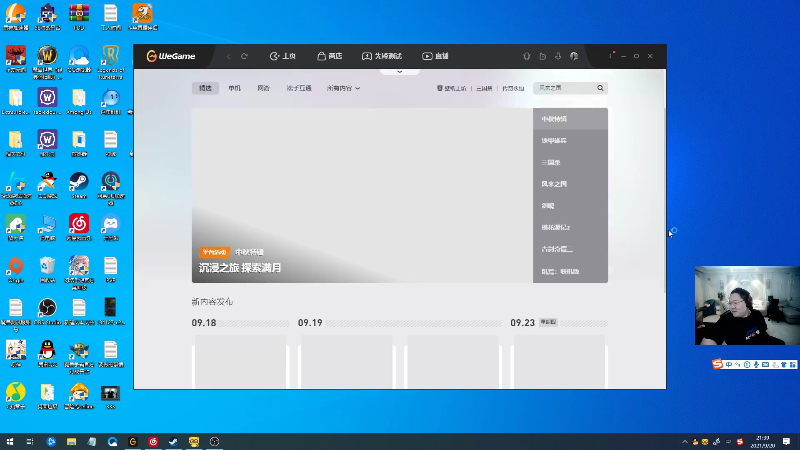Select the featured (精选) filter tab
Screen dimensions: 800x450
point(205,88)
